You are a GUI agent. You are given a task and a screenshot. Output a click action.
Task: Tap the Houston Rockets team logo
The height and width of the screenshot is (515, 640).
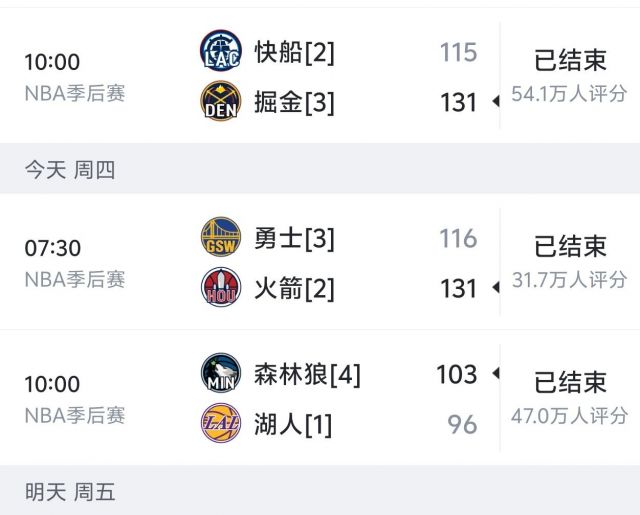tap(220, 289)
